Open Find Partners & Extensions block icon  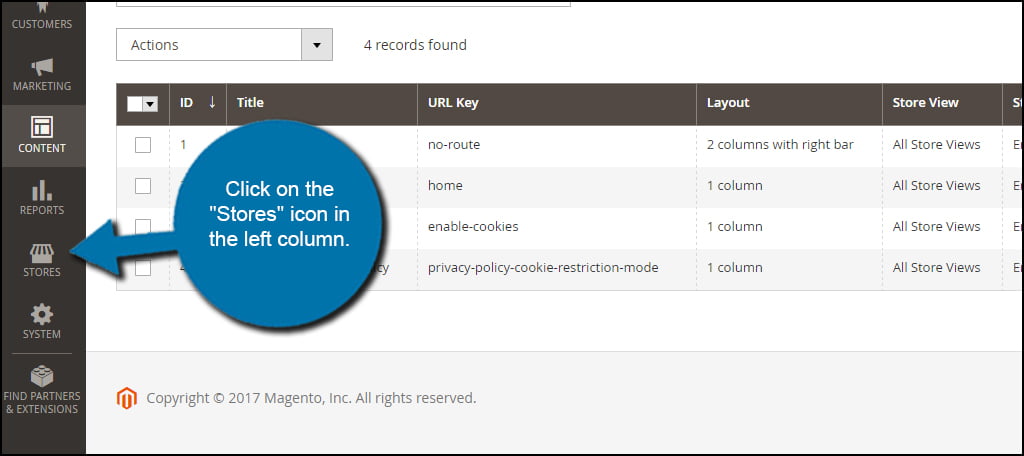click(42, 376)
